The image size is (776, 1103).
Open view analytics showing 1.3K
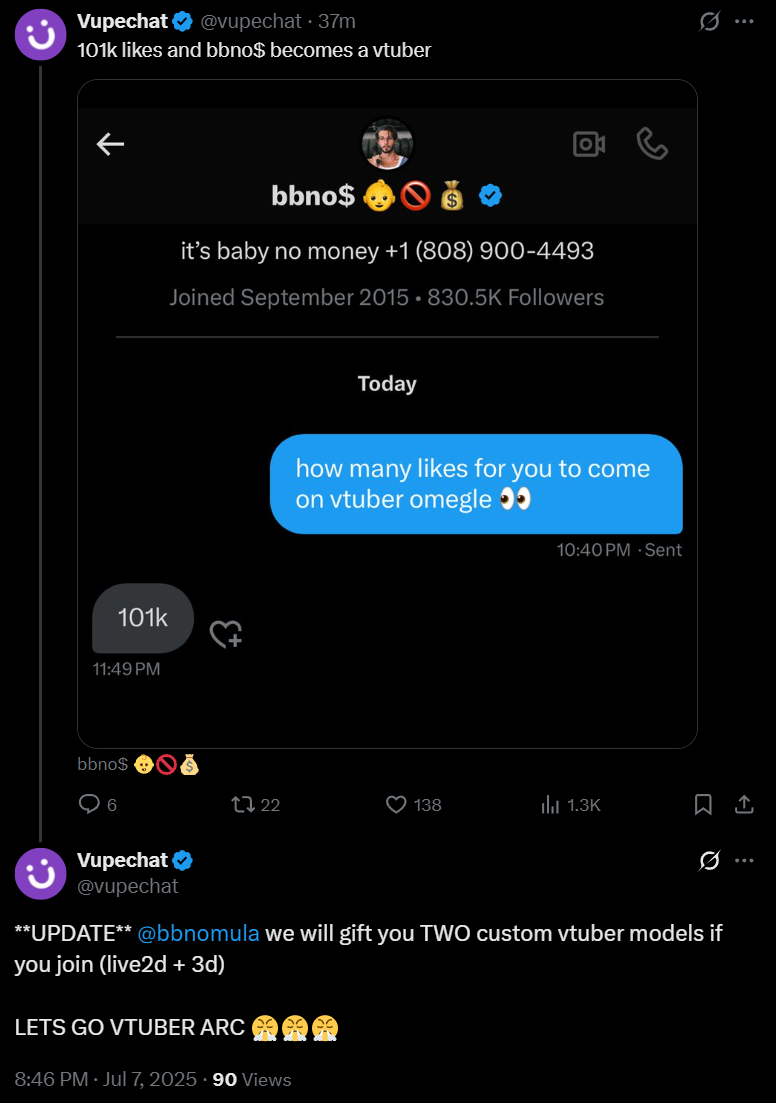551,804
